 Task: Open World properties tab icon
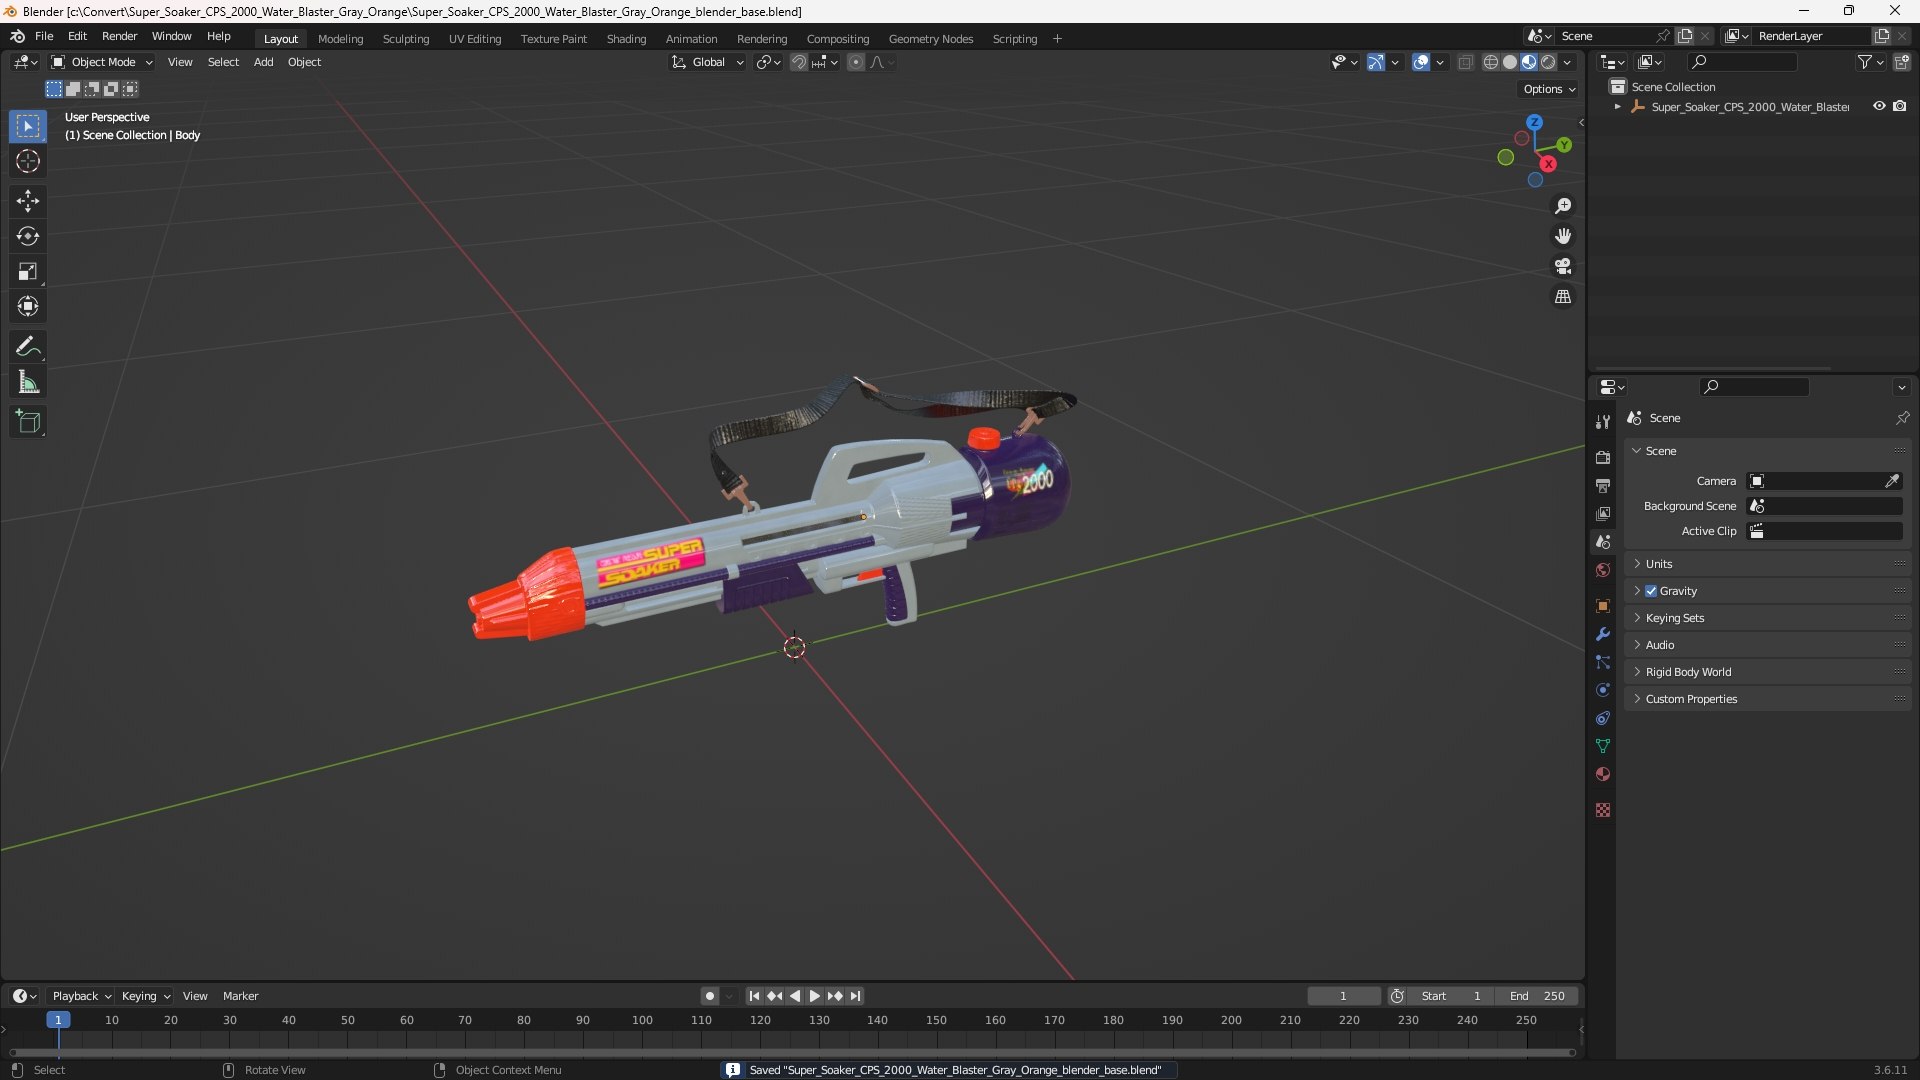coord(1603,570)
